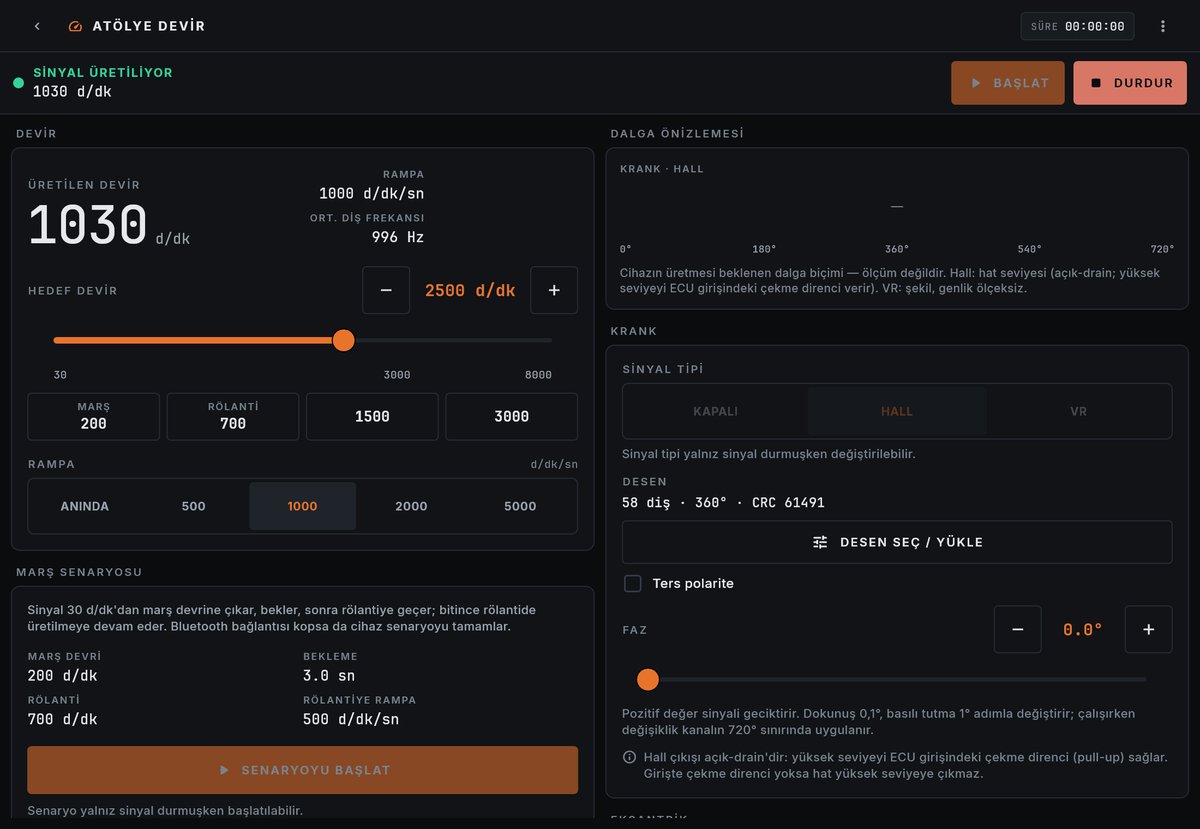
Task: Select the RÖLANTİ 700 preset
Action: (233, 416)
